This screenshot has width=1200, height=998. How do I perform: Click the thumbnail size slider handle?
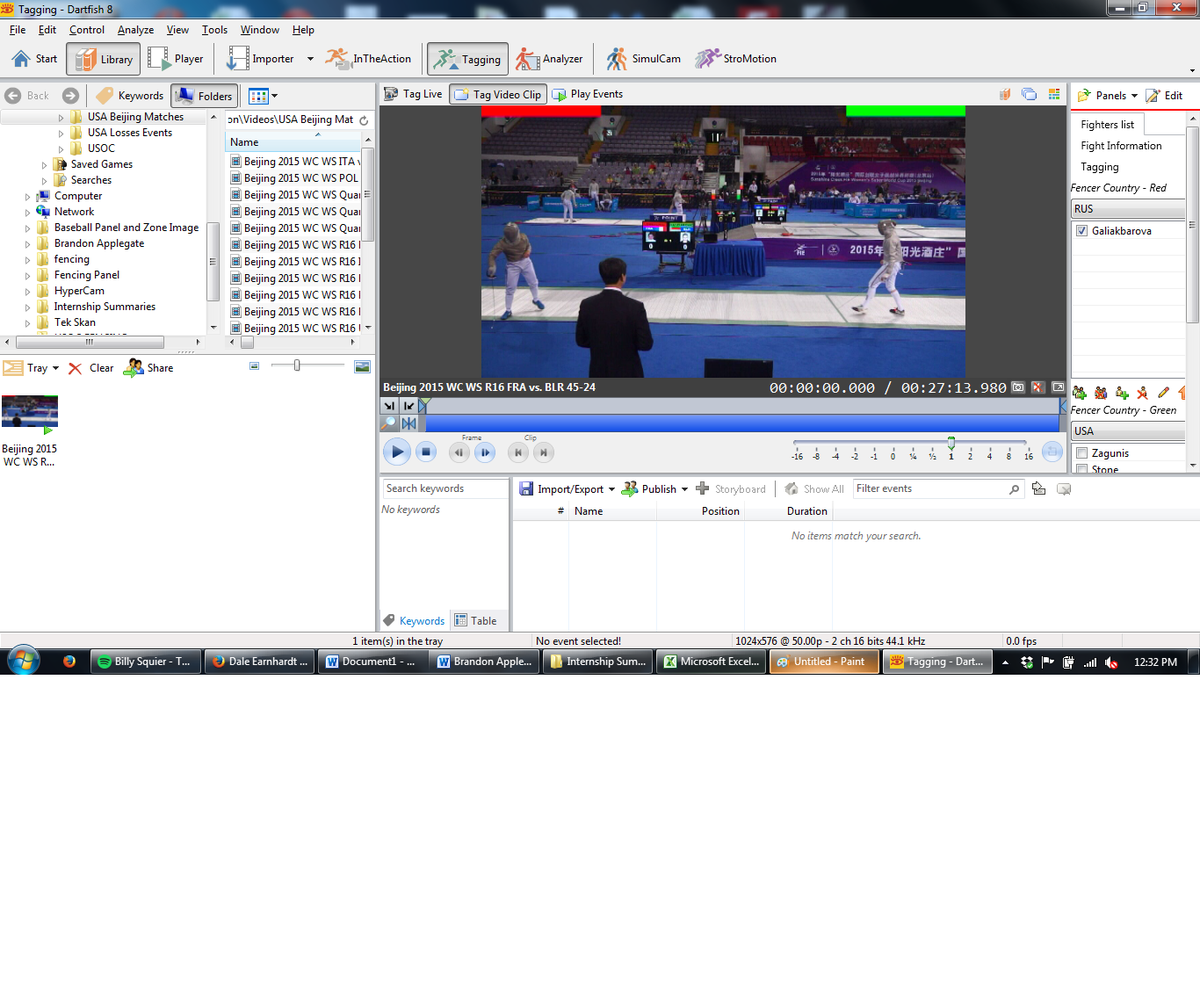pos(297,366)
